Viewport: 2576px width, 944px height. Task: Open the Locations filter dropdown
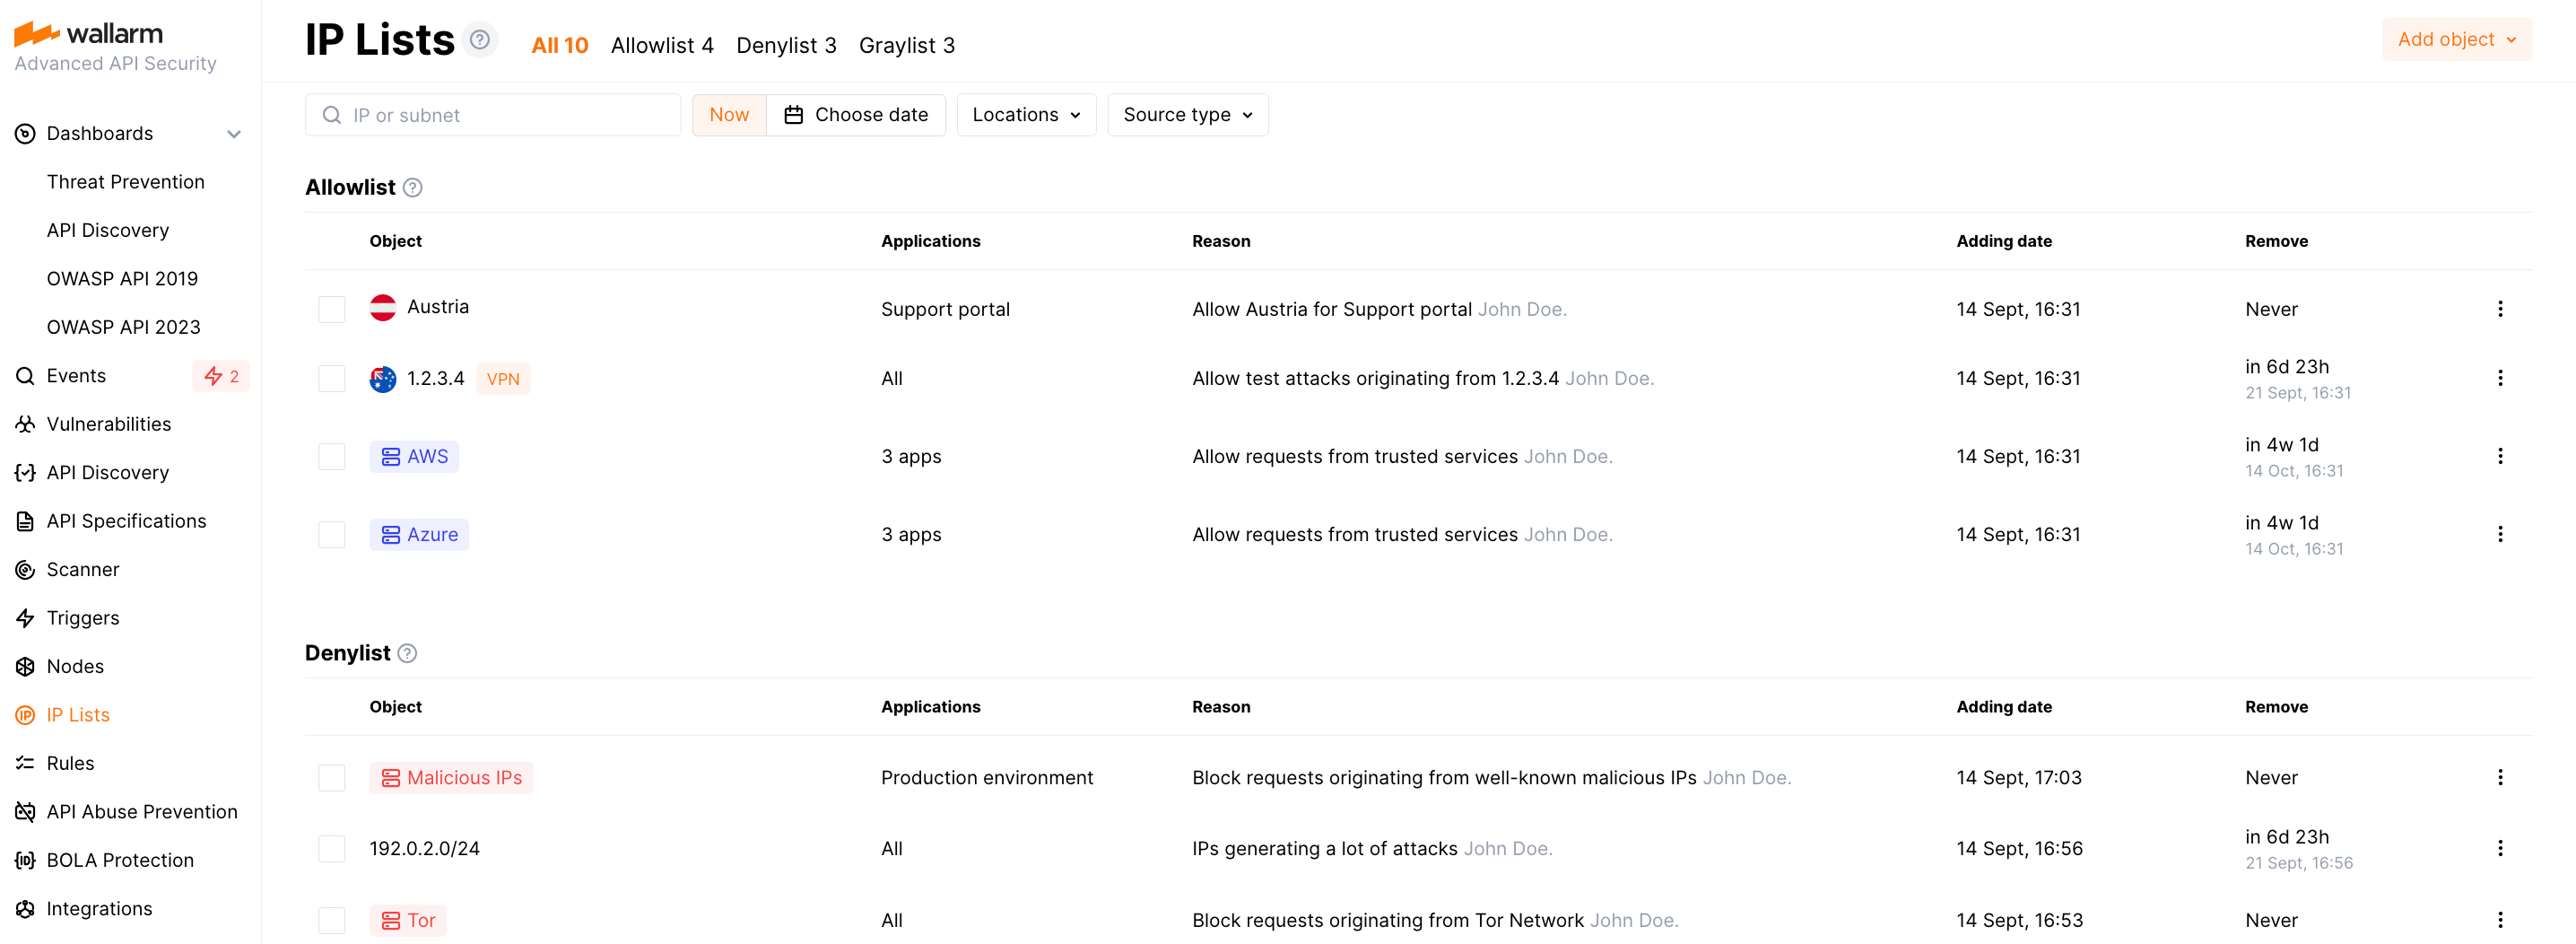pos(1026,114)
